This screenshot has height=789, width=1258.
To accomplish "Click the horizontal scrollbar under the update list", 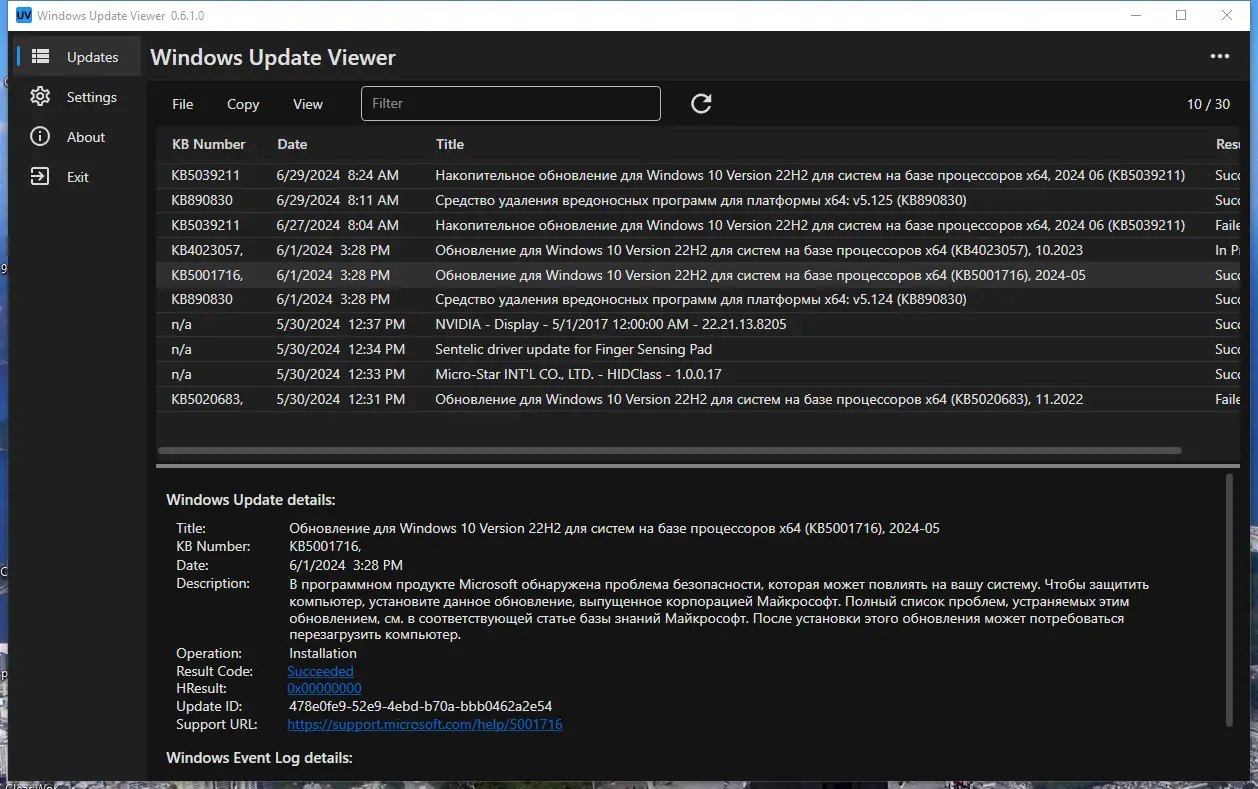I will pyautogui.click(x=669, y=451).
